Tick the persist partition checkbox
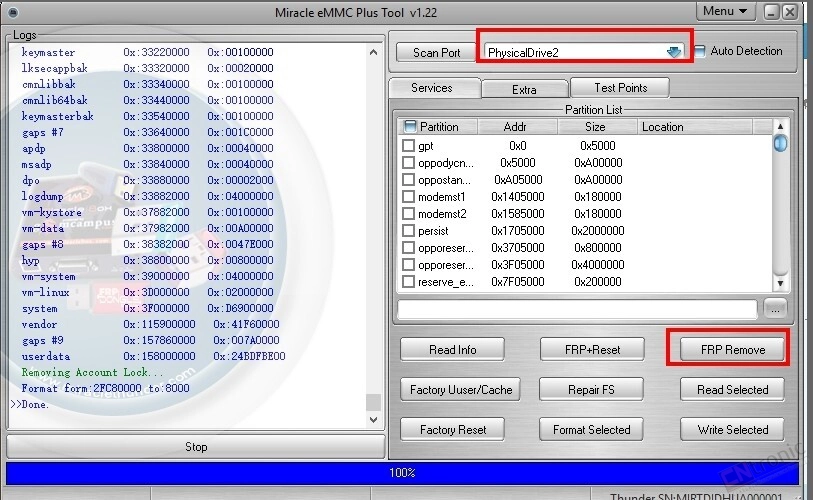Viewport: 813px width, 500px height. [408, 231]
